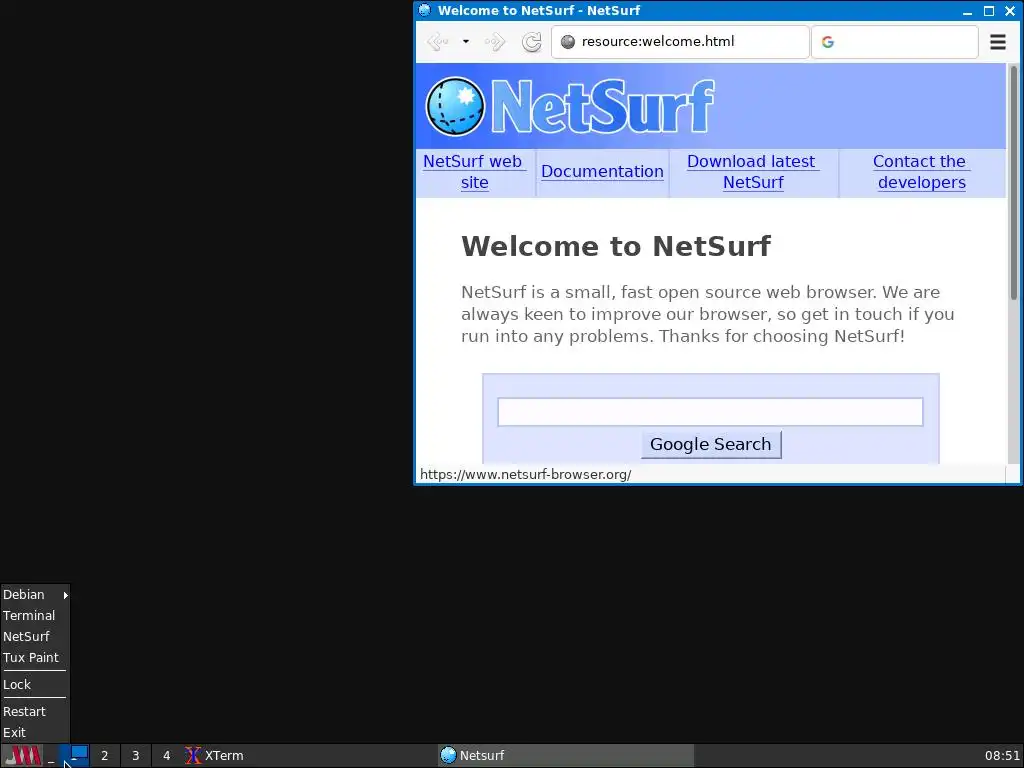The width and height of the screenshot is (1024, 768).
Task: Click the Welcome to NetSurf heading
Action: (616, 246)
